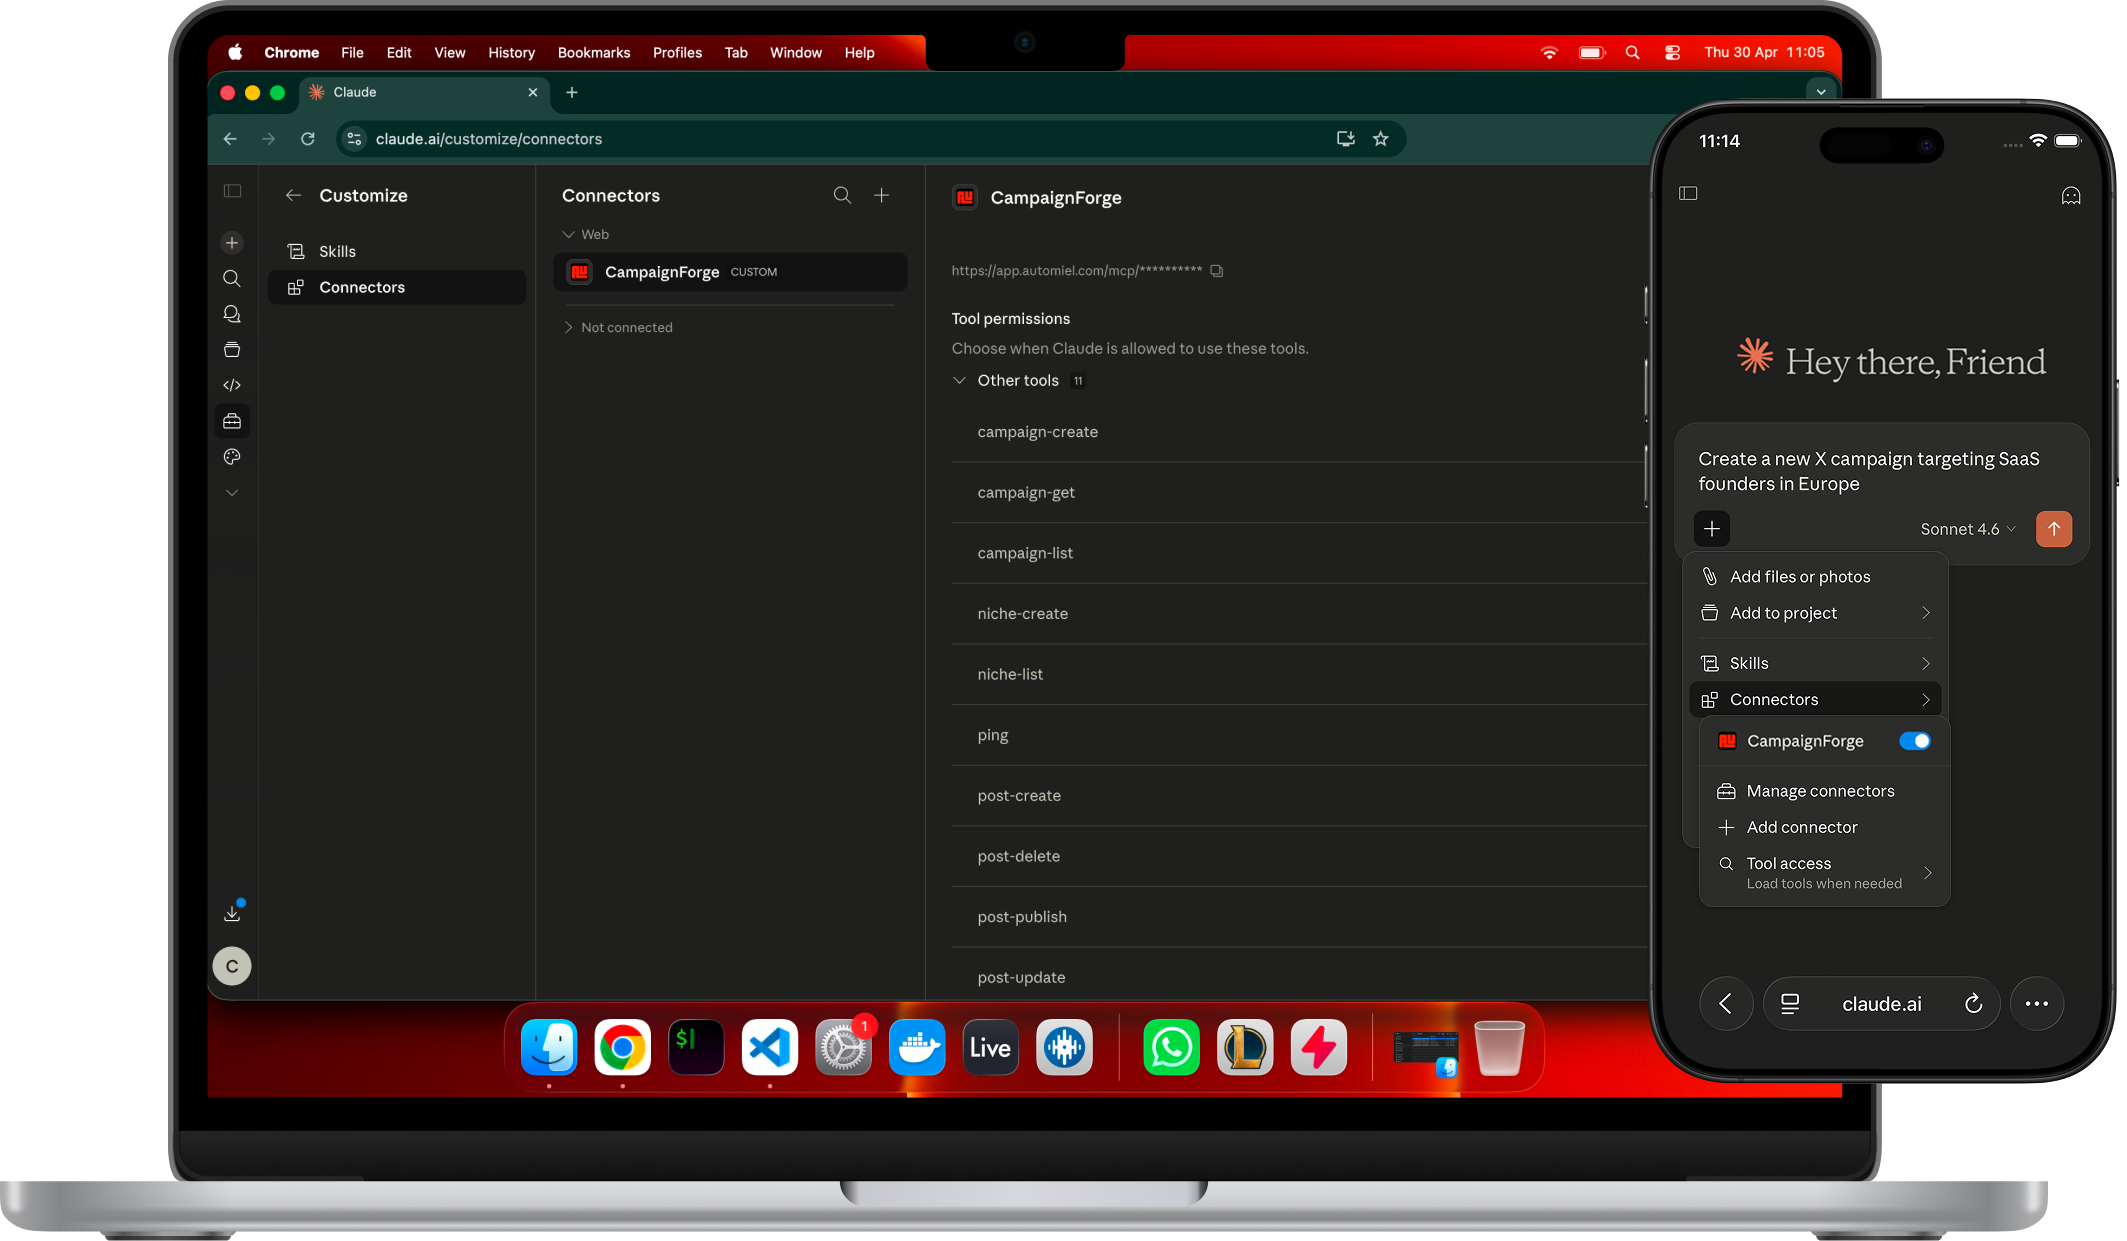Tap Manage connectors on the phone
The width and height of the screenshot is (2127, 1241).
[x=1825, y=791]
